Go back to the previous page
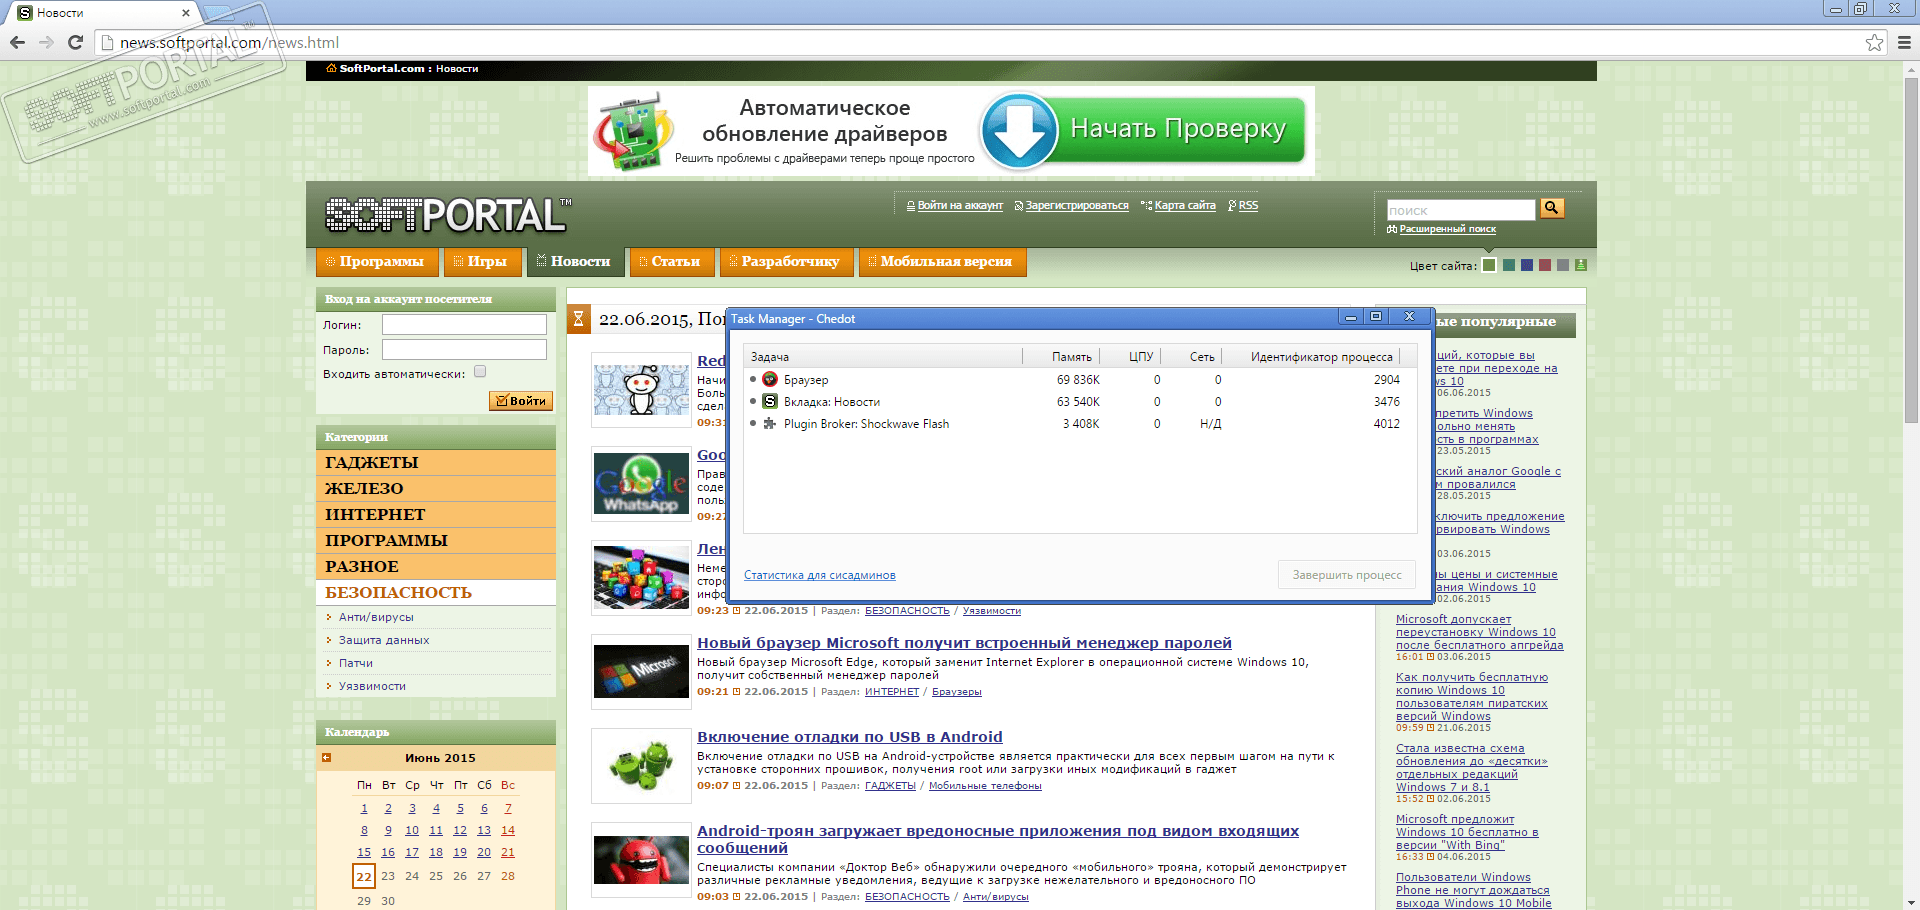The width and height of the screenshot is (1920, 910). 17,42
